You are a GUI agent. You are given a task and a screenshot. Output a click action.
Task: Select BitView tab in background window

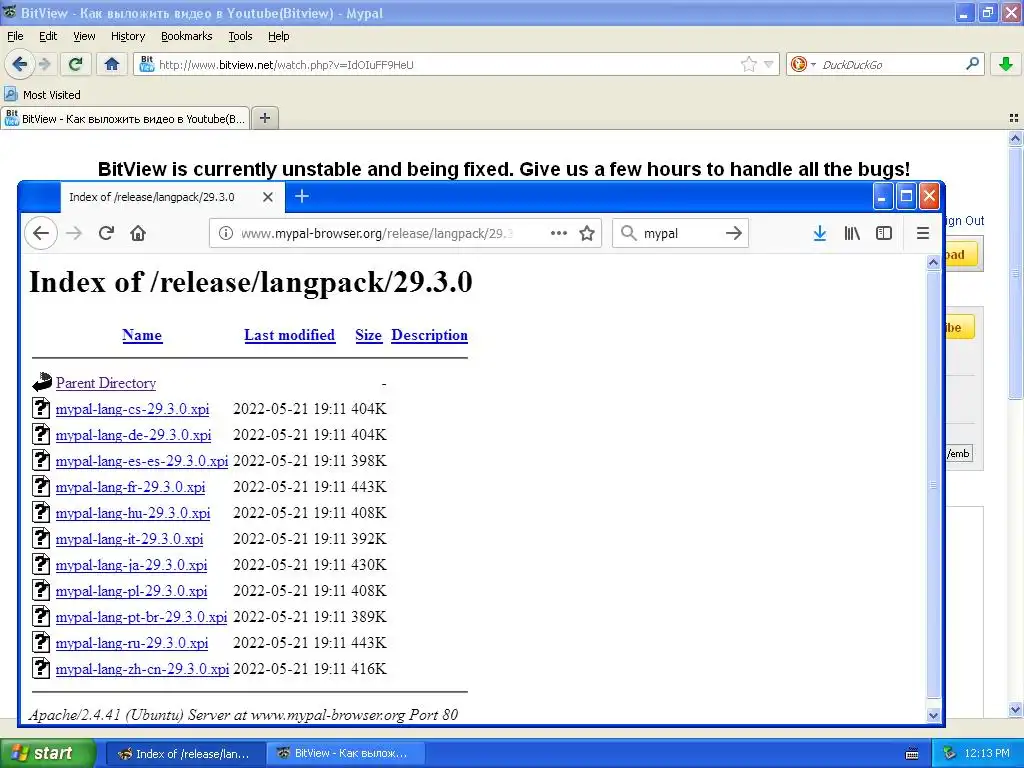click(x=125, y=118)
